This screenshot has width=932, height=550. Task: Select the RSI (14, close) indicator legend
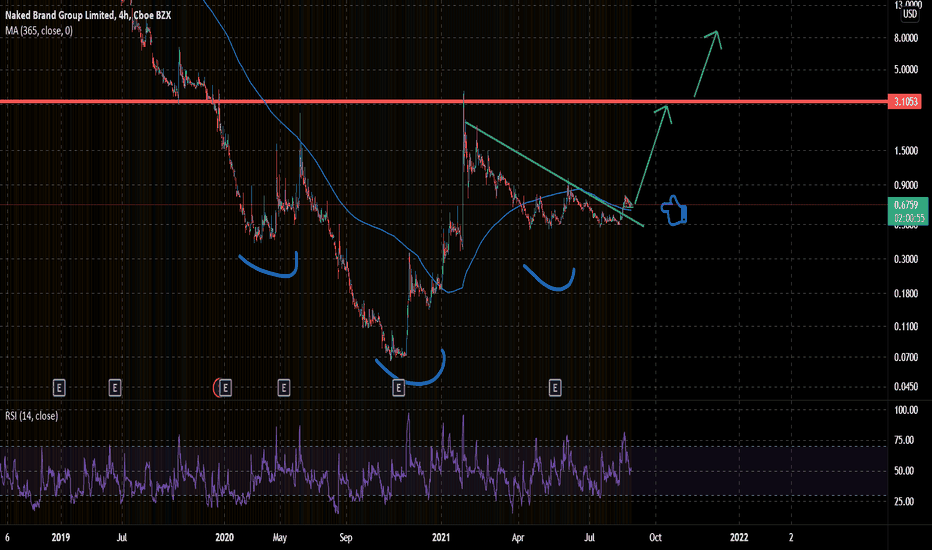pyautogui.click(x=32, y=416)
